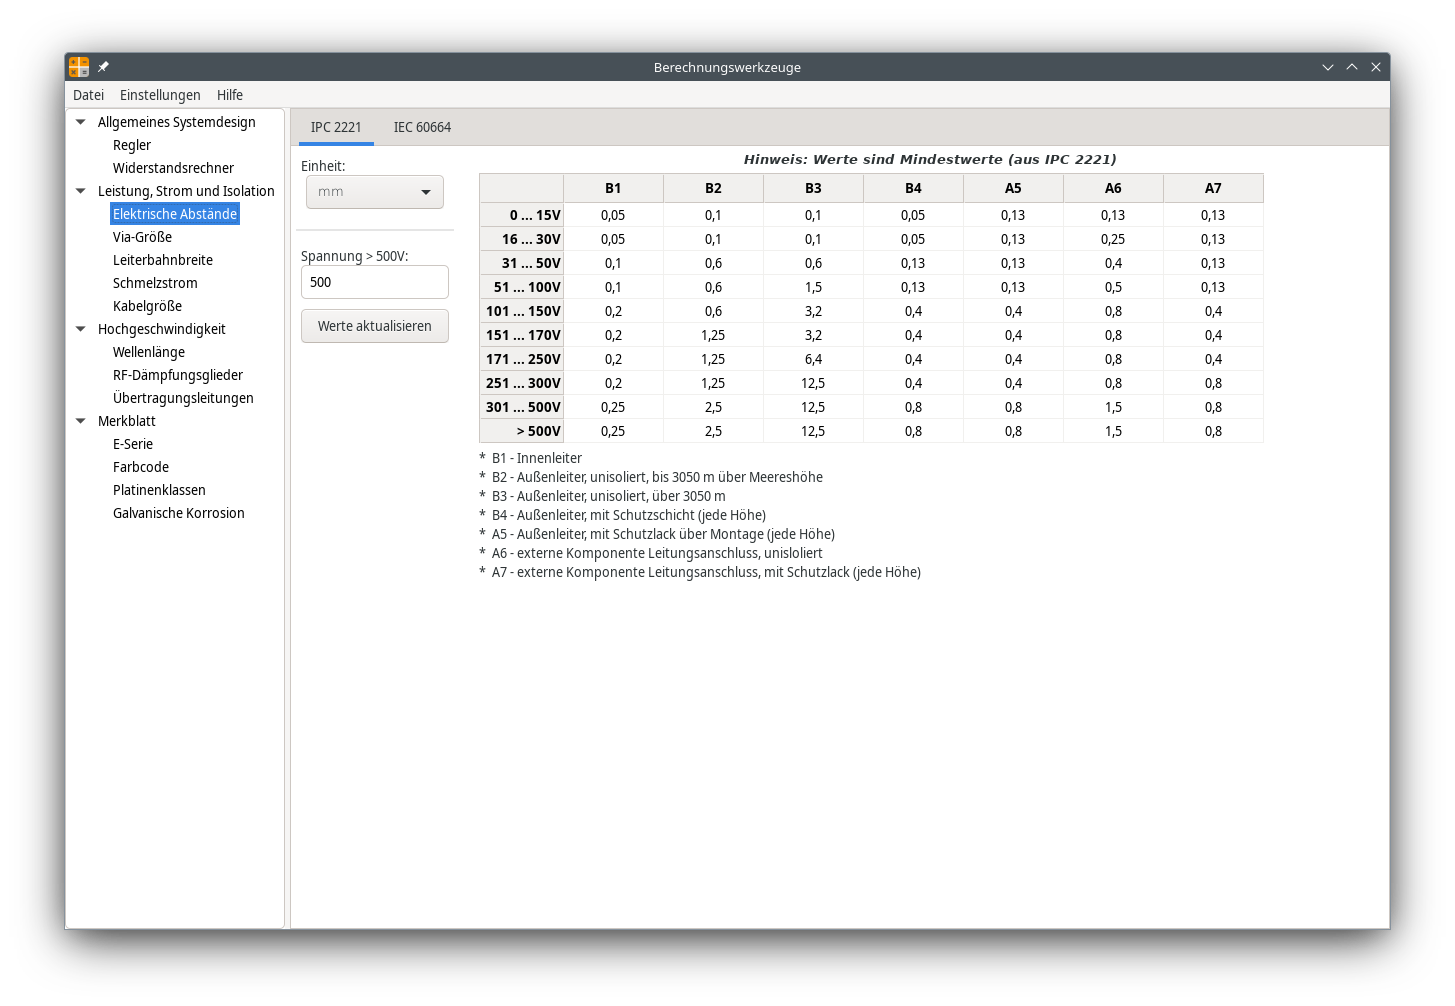Open the Hilfe menu
Screen dimensions: 1455x1006
[x=230, y=95]
